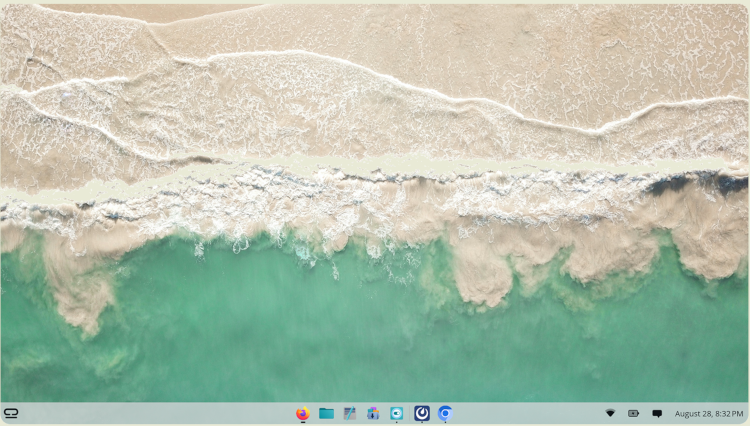Click the battery status tray icon
The width and height of the screenshot is (750, 426).
pyautogui.click(x=633, y=413)
